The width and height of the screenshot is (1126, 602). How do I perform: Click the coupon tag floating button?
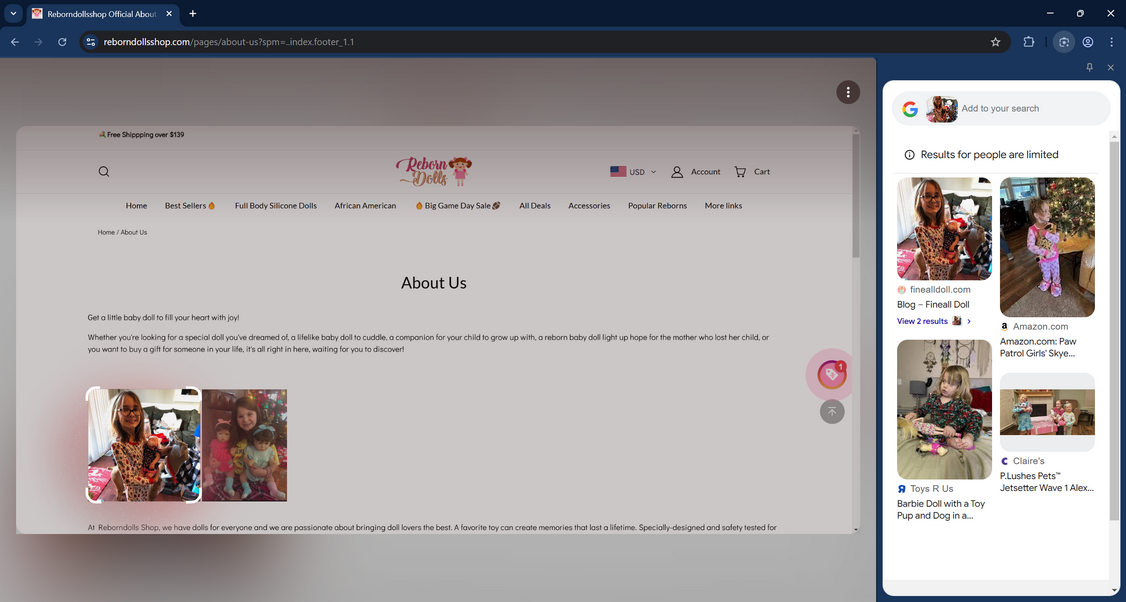tap(831, 374)
